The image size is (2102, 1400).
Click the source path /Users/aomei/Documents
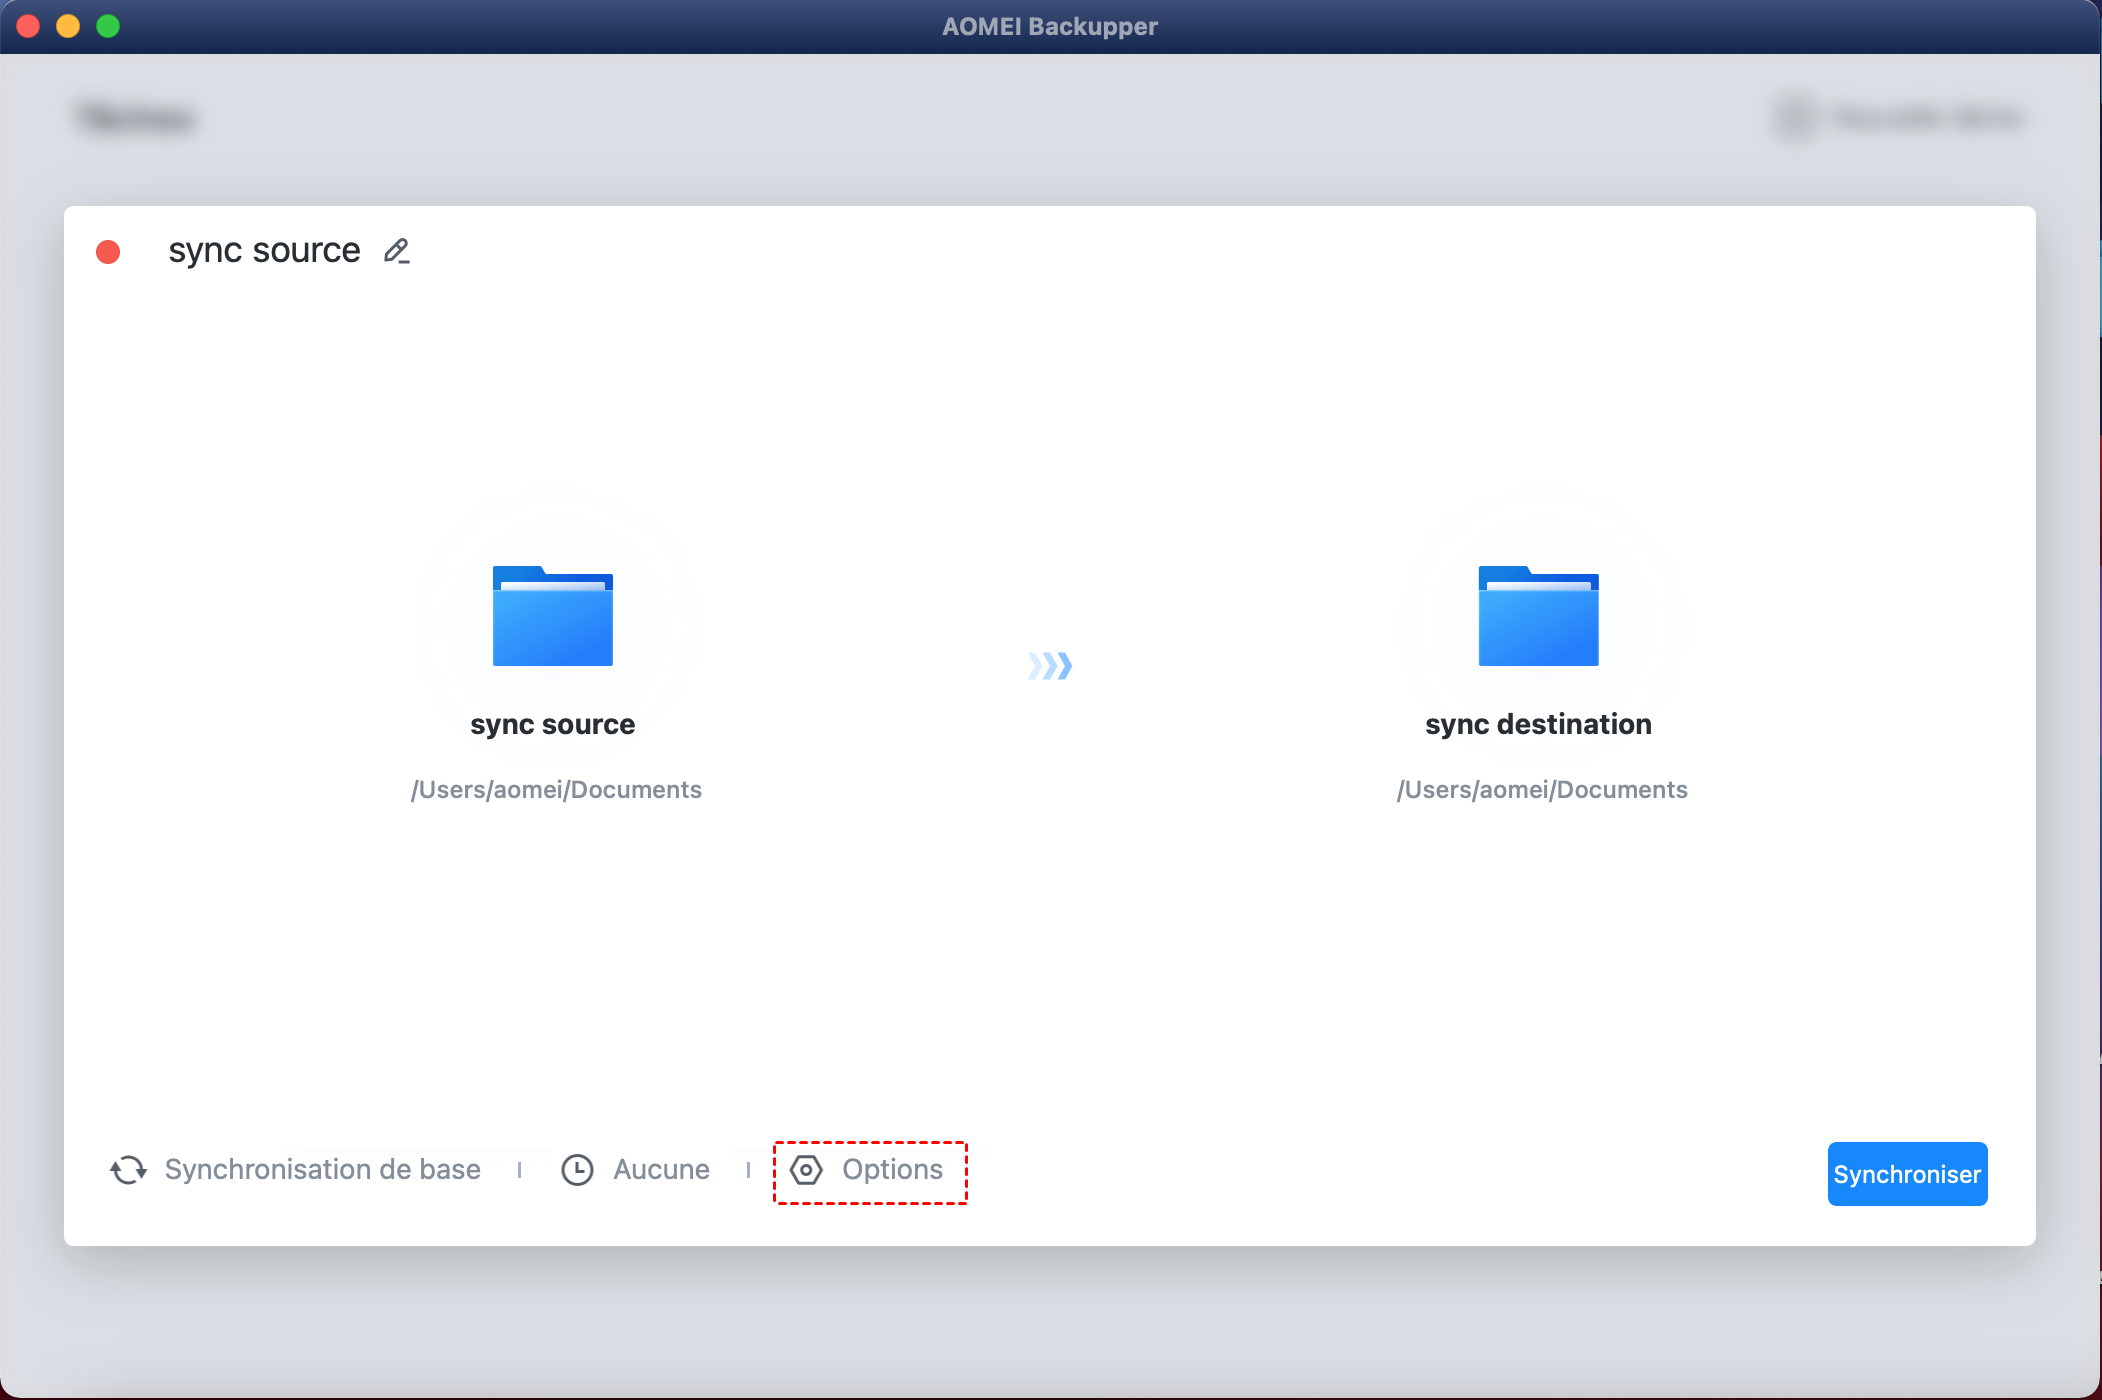point(556,790)
